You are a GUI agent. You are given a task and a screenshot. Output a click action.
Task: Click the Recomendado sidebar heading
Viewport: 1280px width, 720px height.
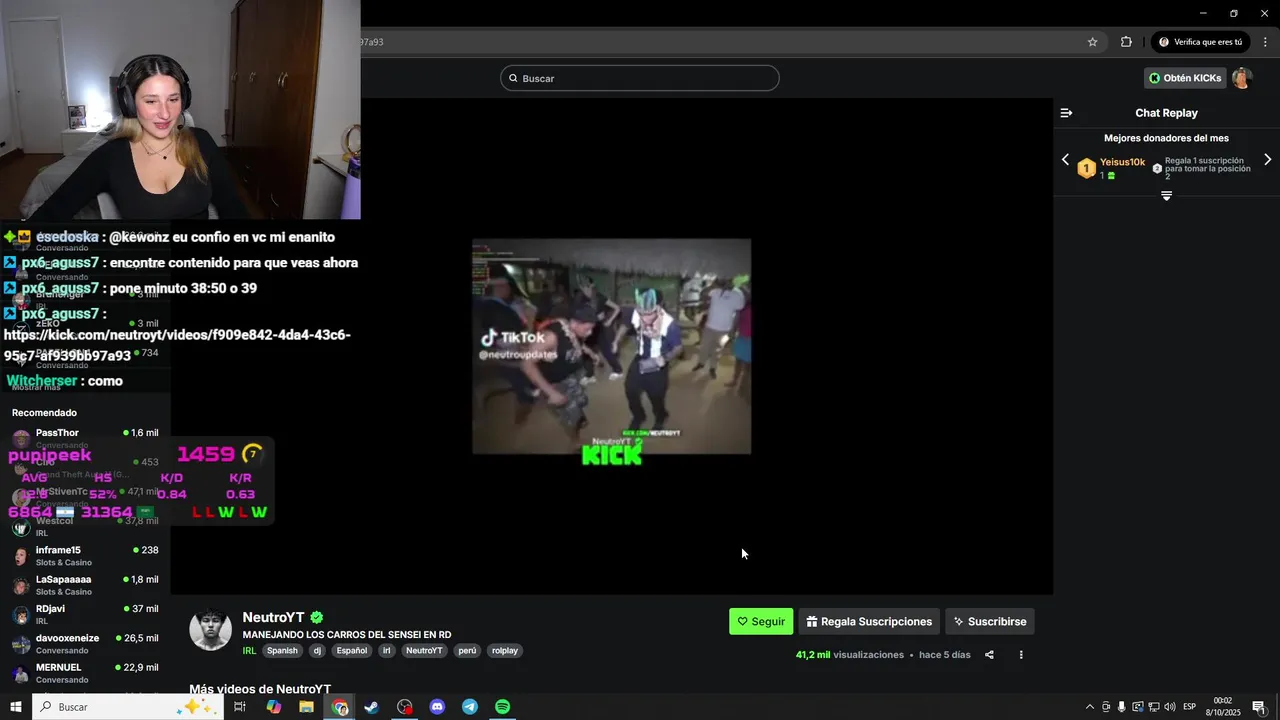coord(44,412)
